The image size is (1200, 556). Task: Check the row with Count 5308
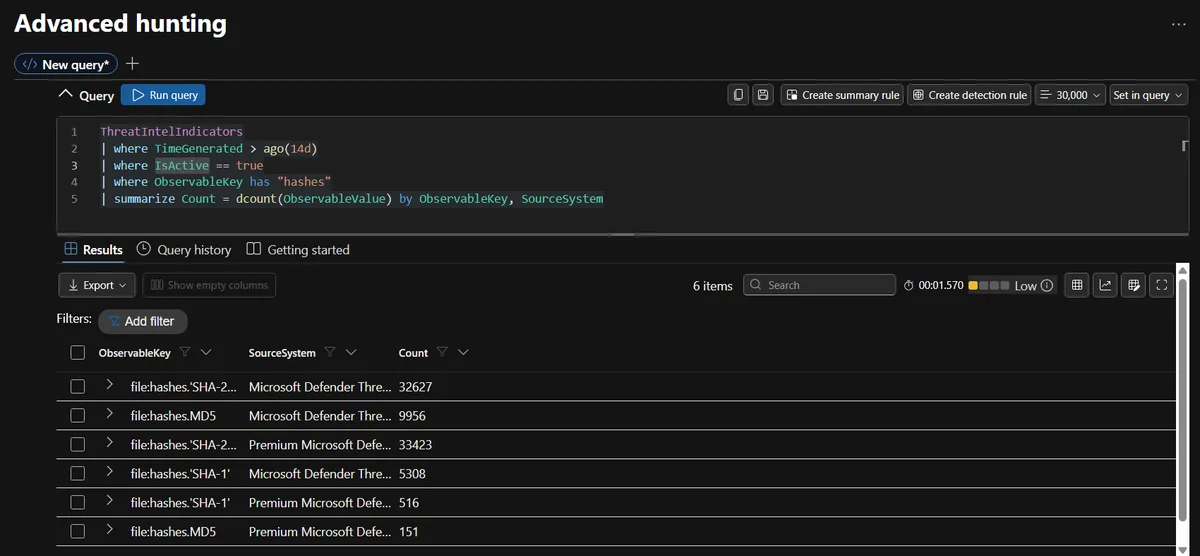click(78, 473)
